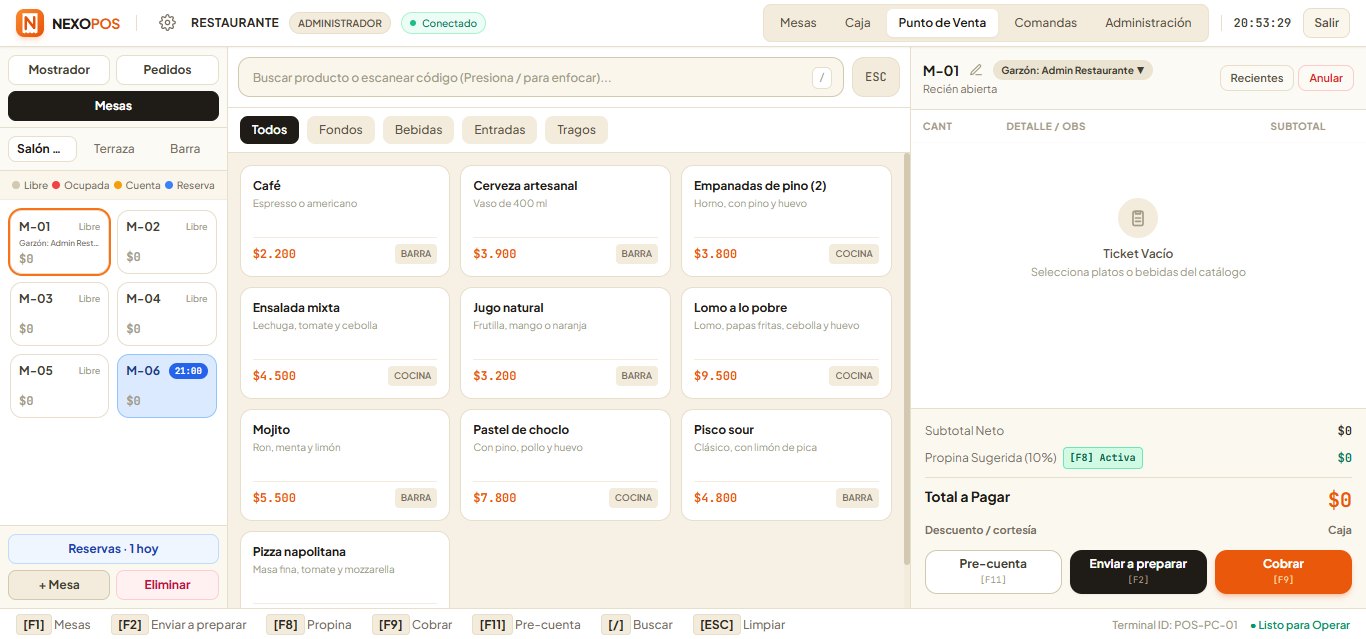Click the ADMINISTRADOR role badge
This screenshot has width=1366, height=639.
click(x=340, y=23)
